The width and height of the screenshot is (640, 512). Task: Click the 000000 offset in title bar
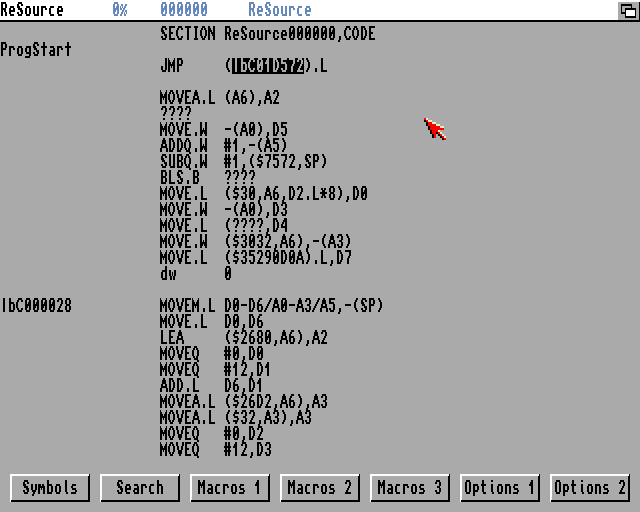184,10
